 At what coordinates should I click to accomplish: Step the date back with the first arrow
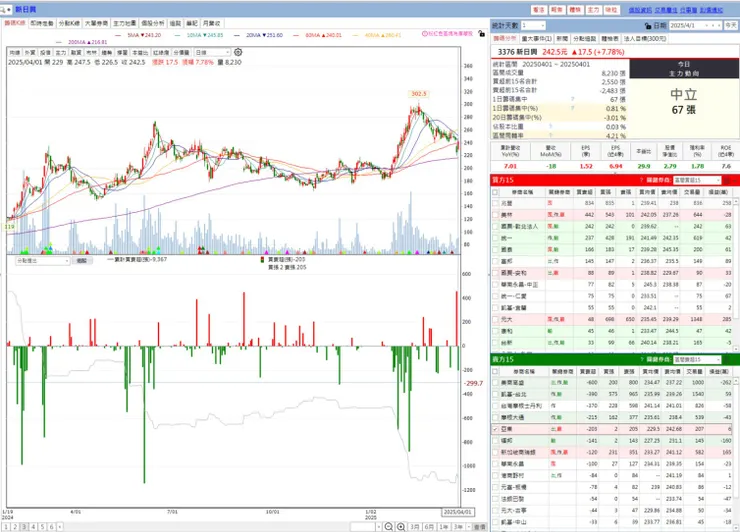(x=706, y=25)
